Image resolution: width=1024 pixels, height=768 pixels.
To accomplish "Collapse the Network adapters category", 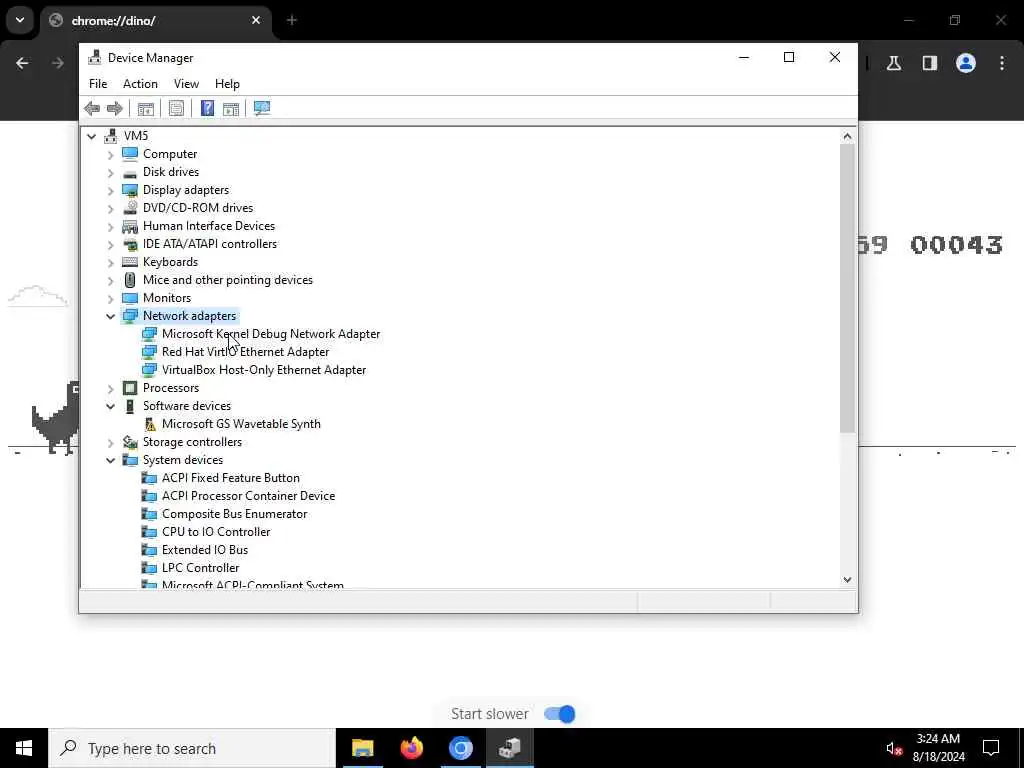I will point(110,316).
